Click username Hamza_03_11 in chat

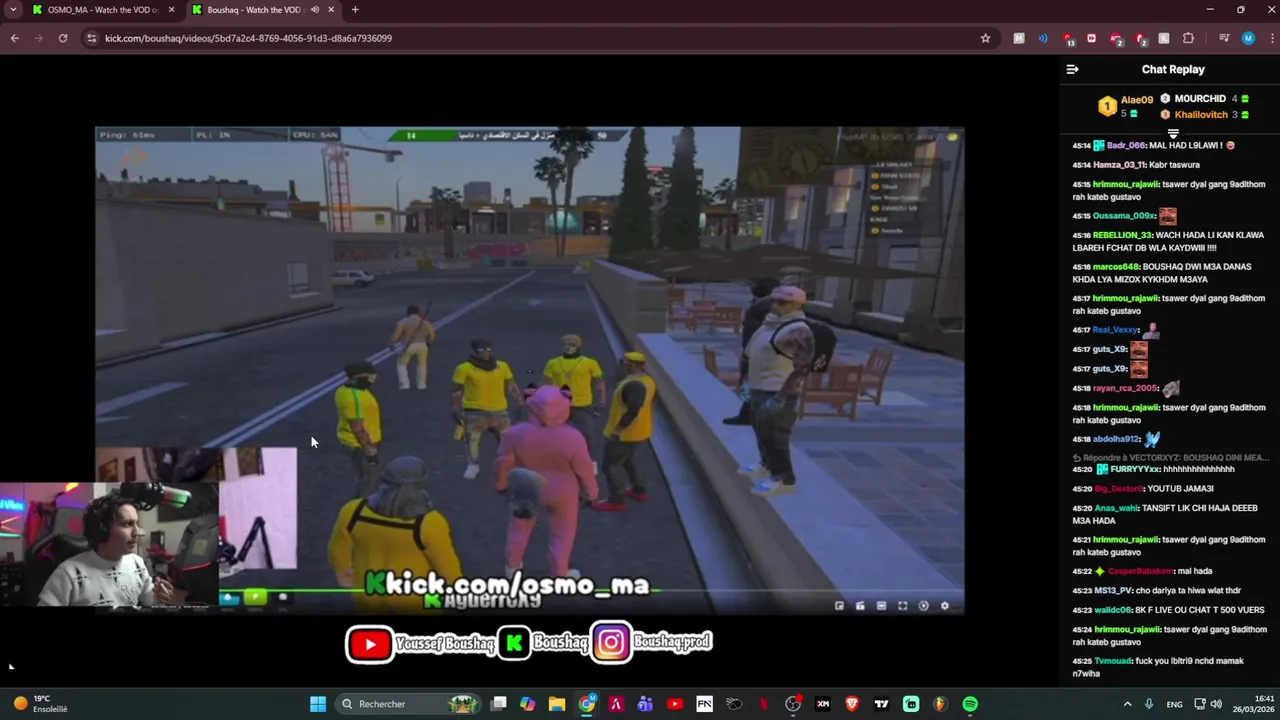click(1120, 165)
